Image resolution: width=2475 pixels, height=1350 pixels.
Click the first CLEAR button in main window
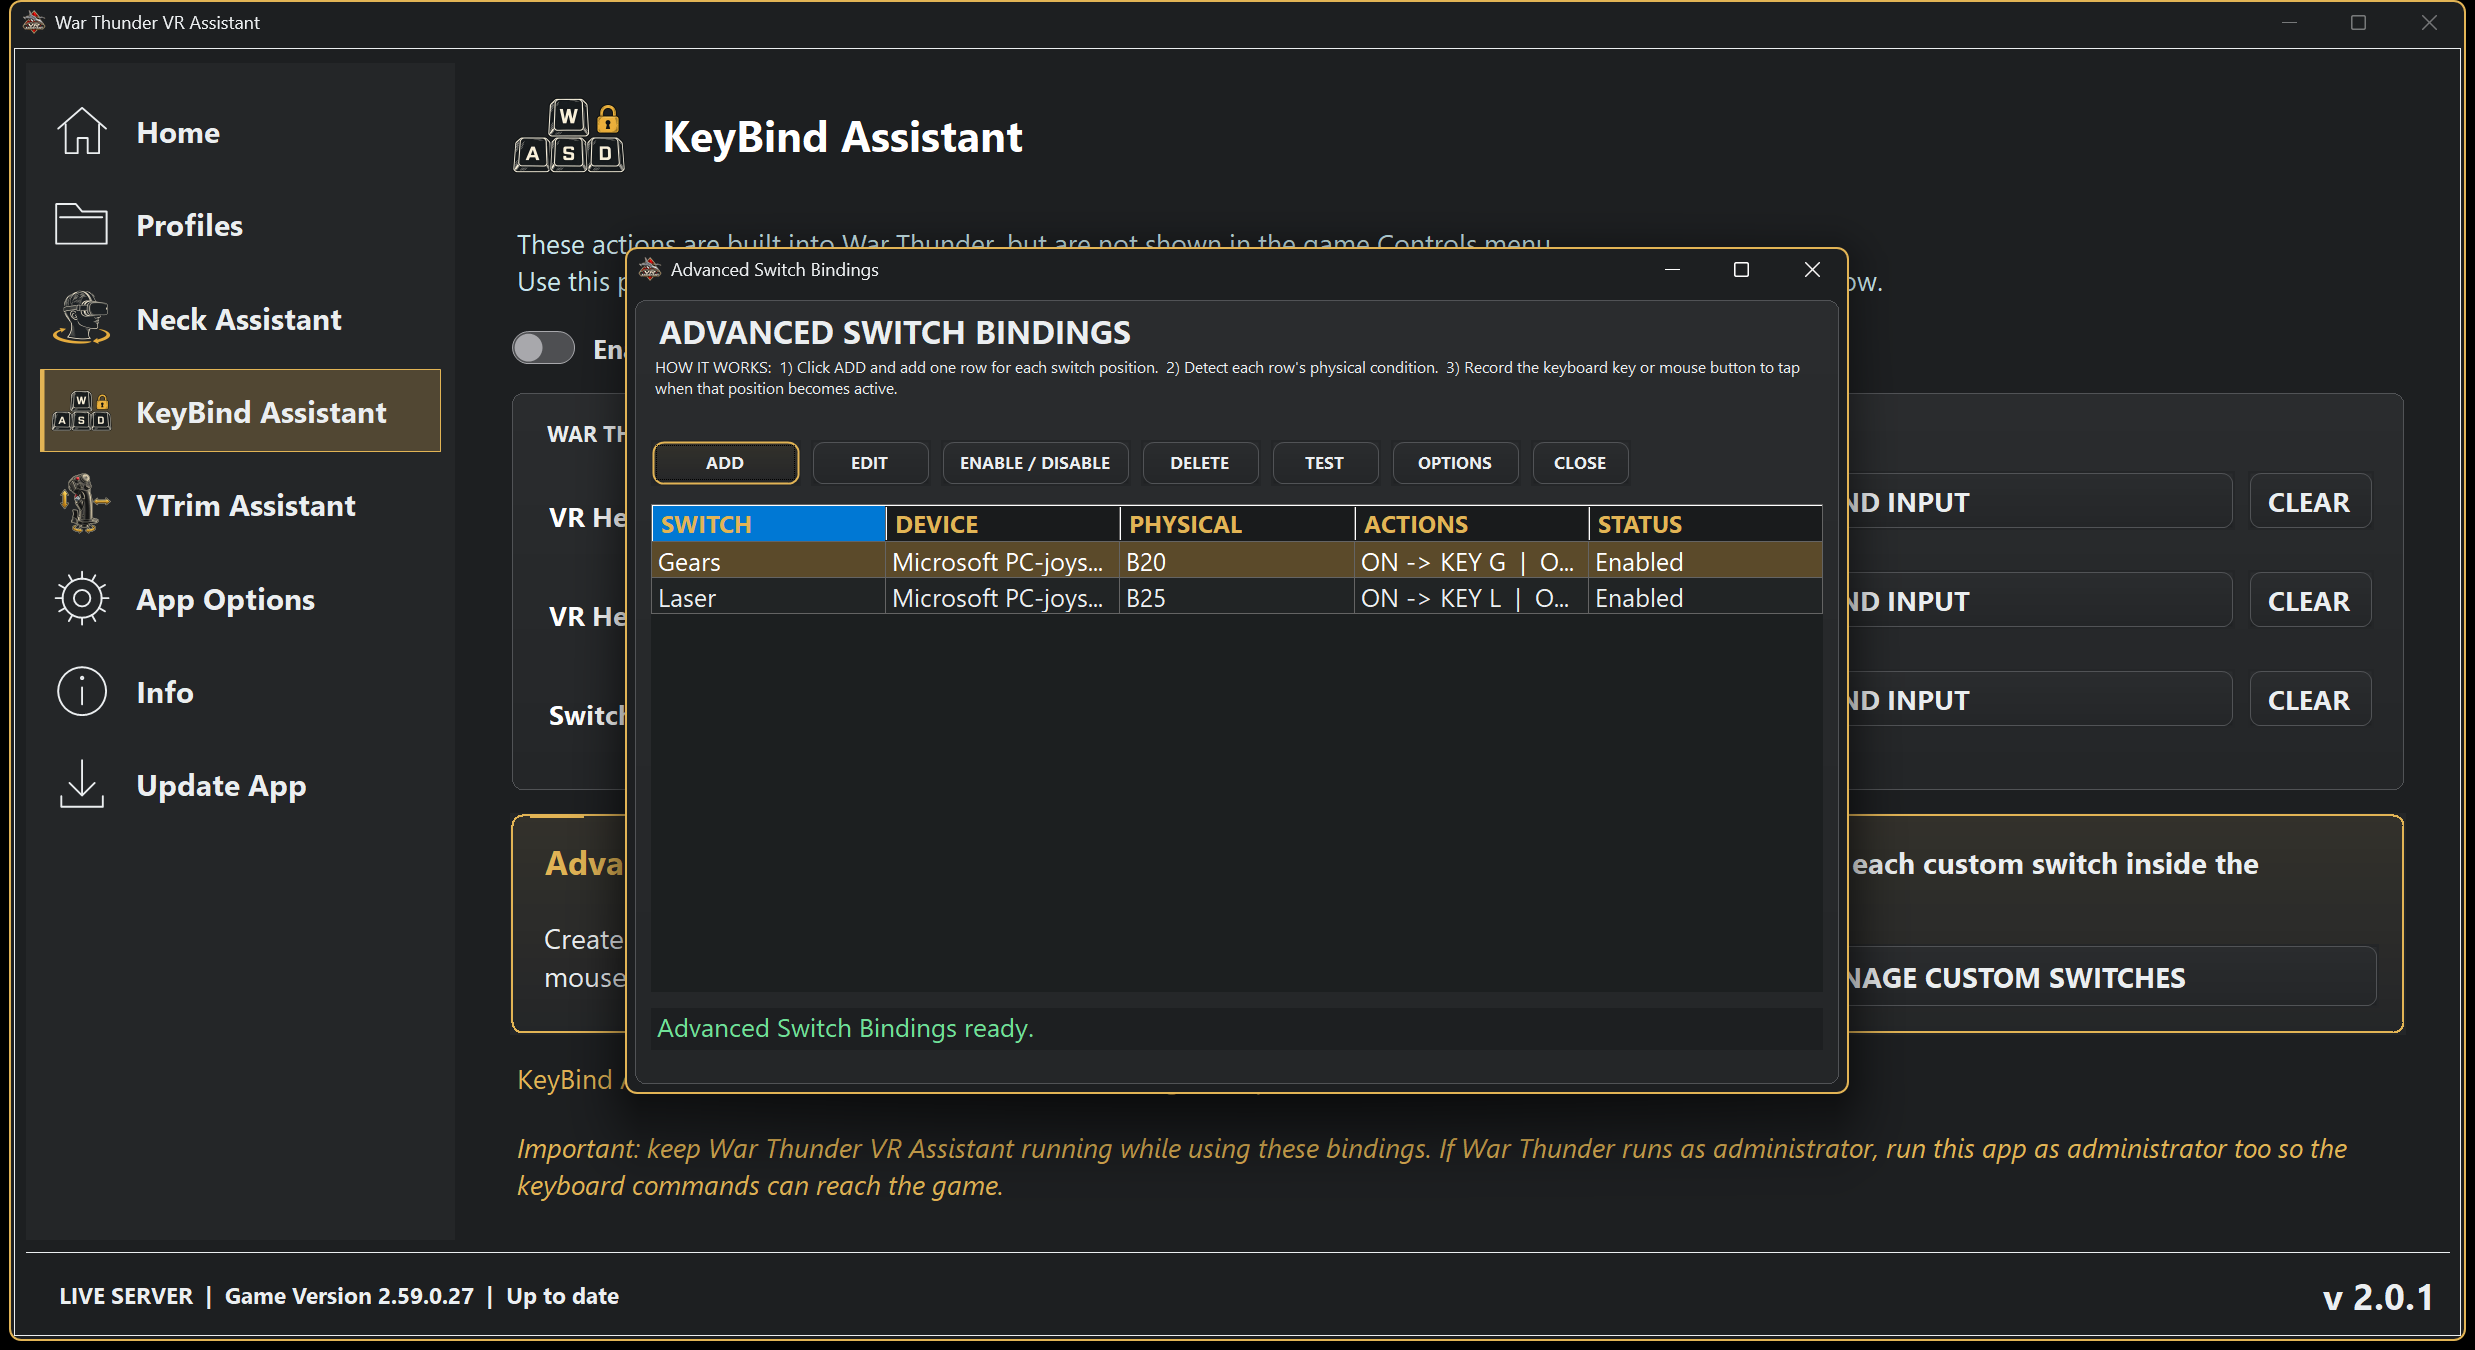pyautogui.click(x=2309, y=501)
